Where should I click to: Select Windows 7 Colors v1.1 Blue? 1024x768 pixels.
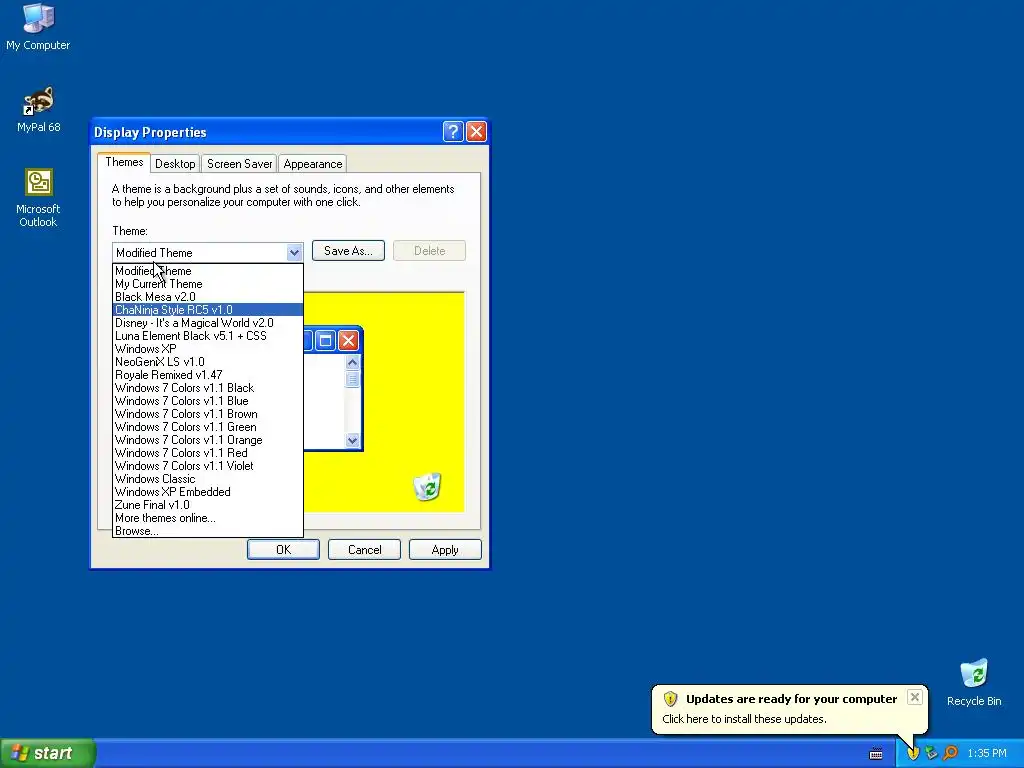(x=208, y=401)
